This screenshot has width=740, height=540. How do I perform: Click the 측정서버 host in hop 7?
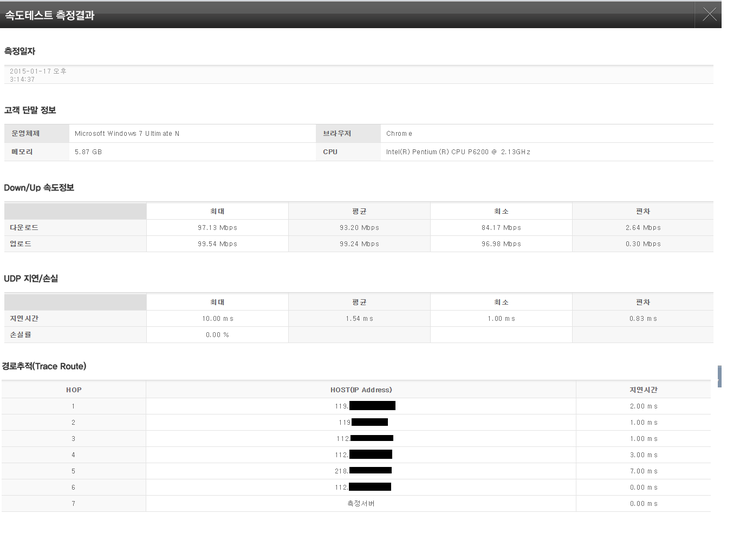click(x=361, y=504)
